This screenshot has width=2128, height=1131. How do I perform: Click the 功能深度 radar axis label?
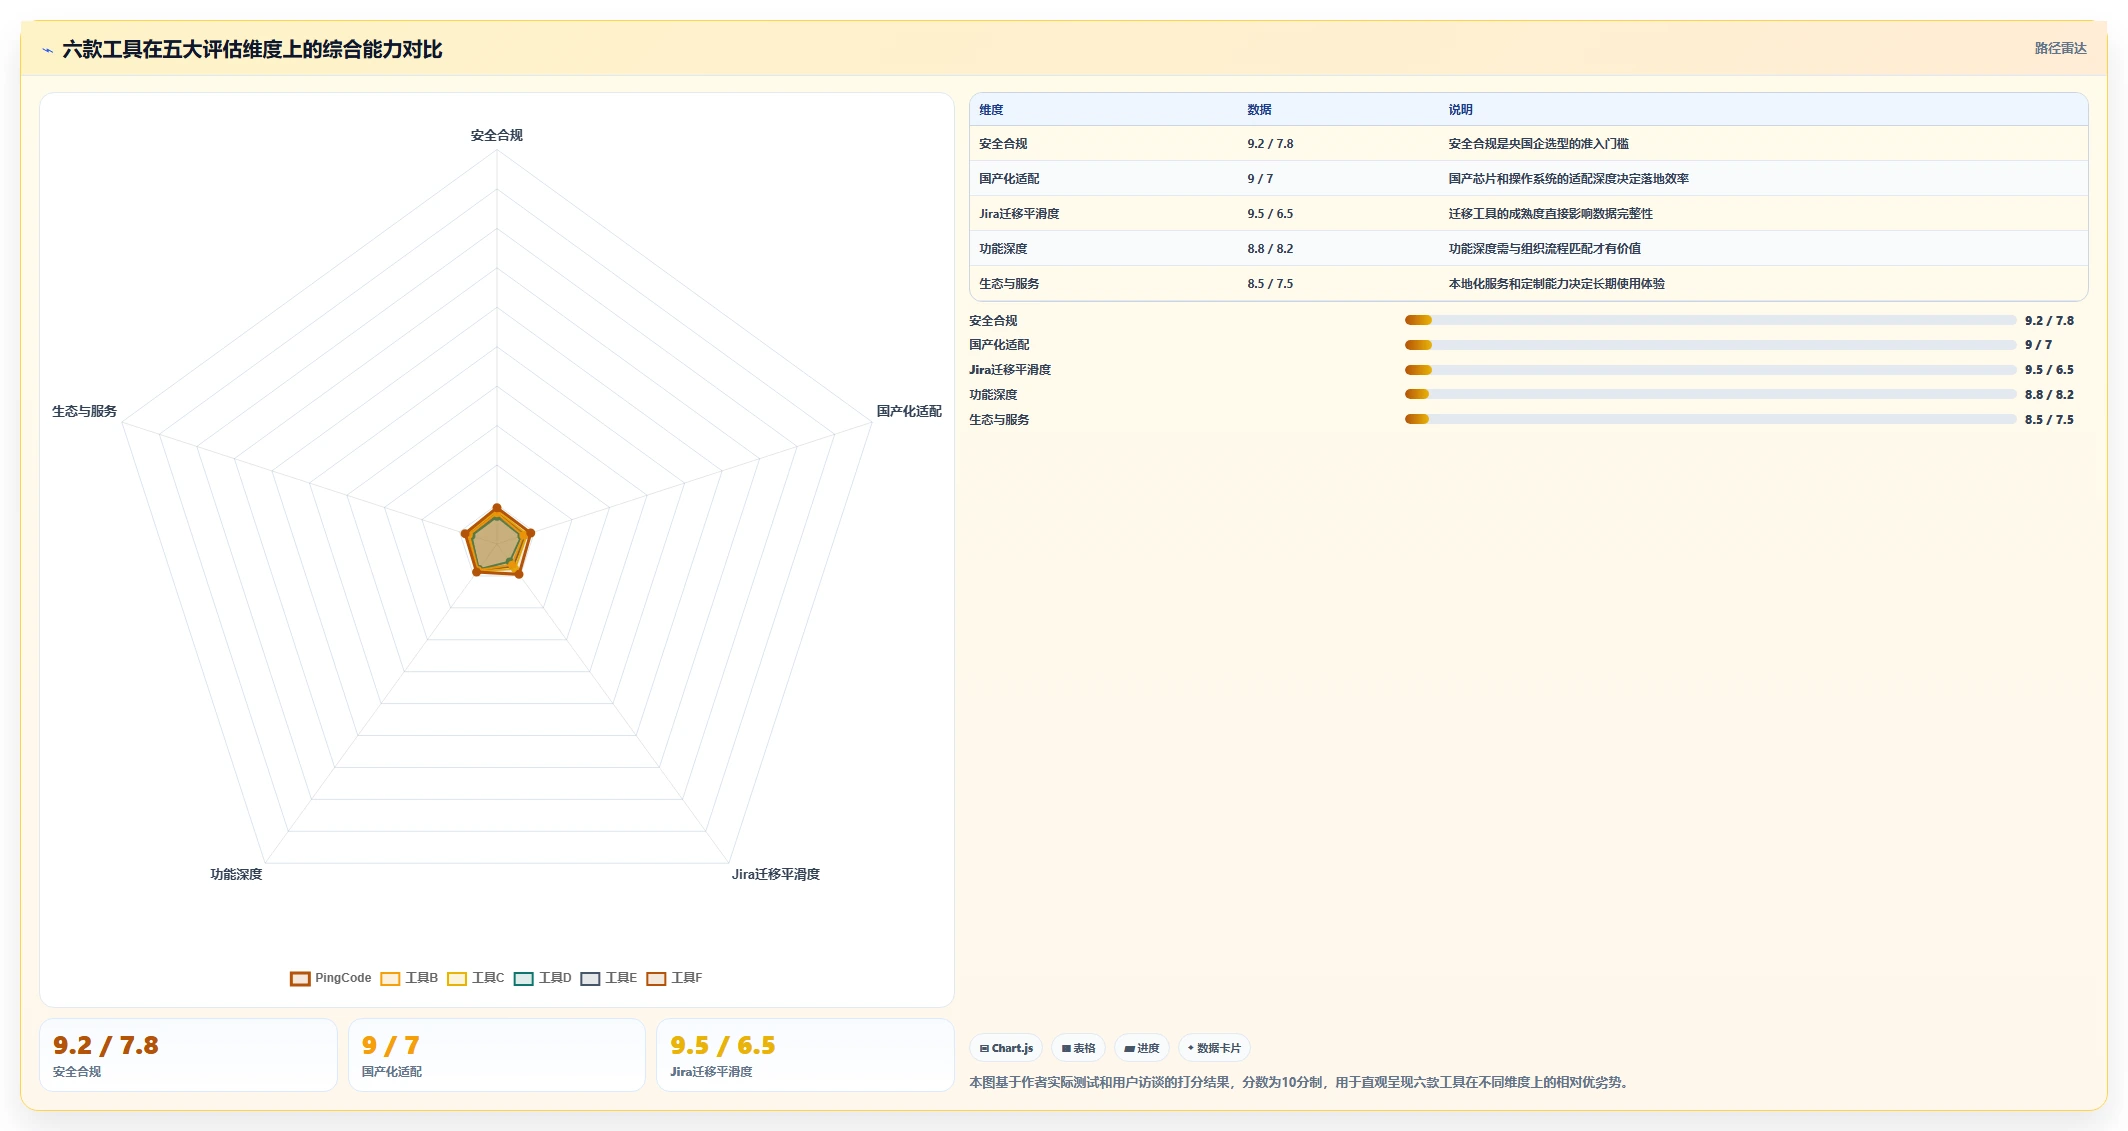coord(236,874)
